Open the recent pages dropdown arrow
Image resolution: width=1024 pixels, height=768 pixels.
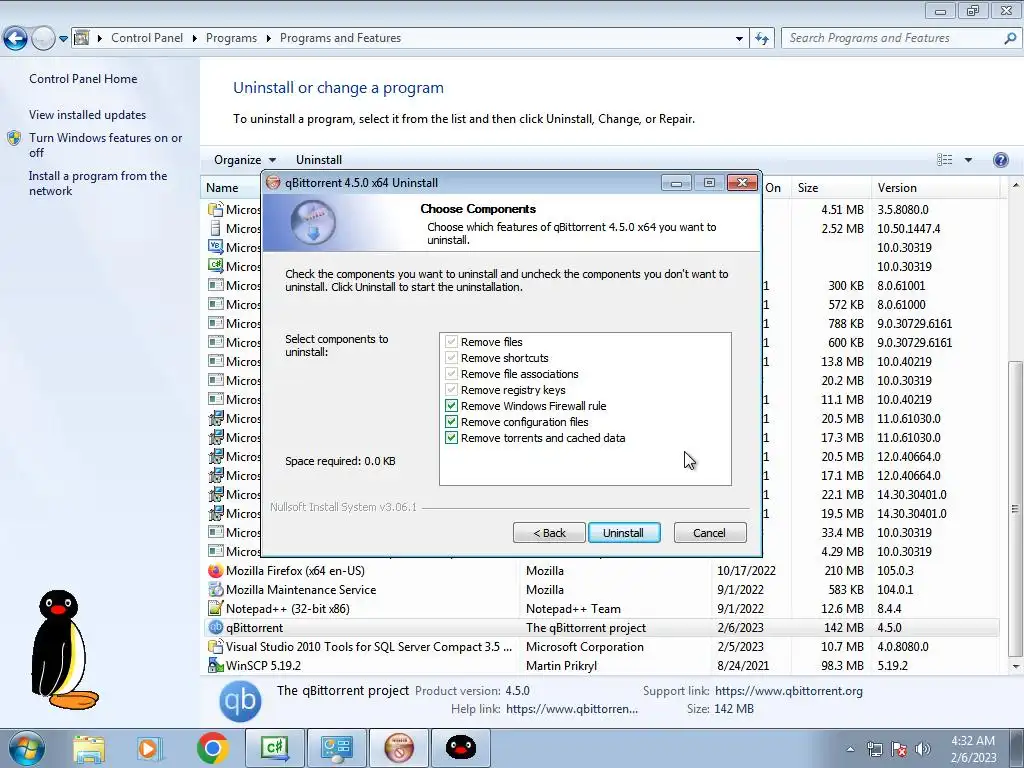pyautogui.click(x=63, y=39)
